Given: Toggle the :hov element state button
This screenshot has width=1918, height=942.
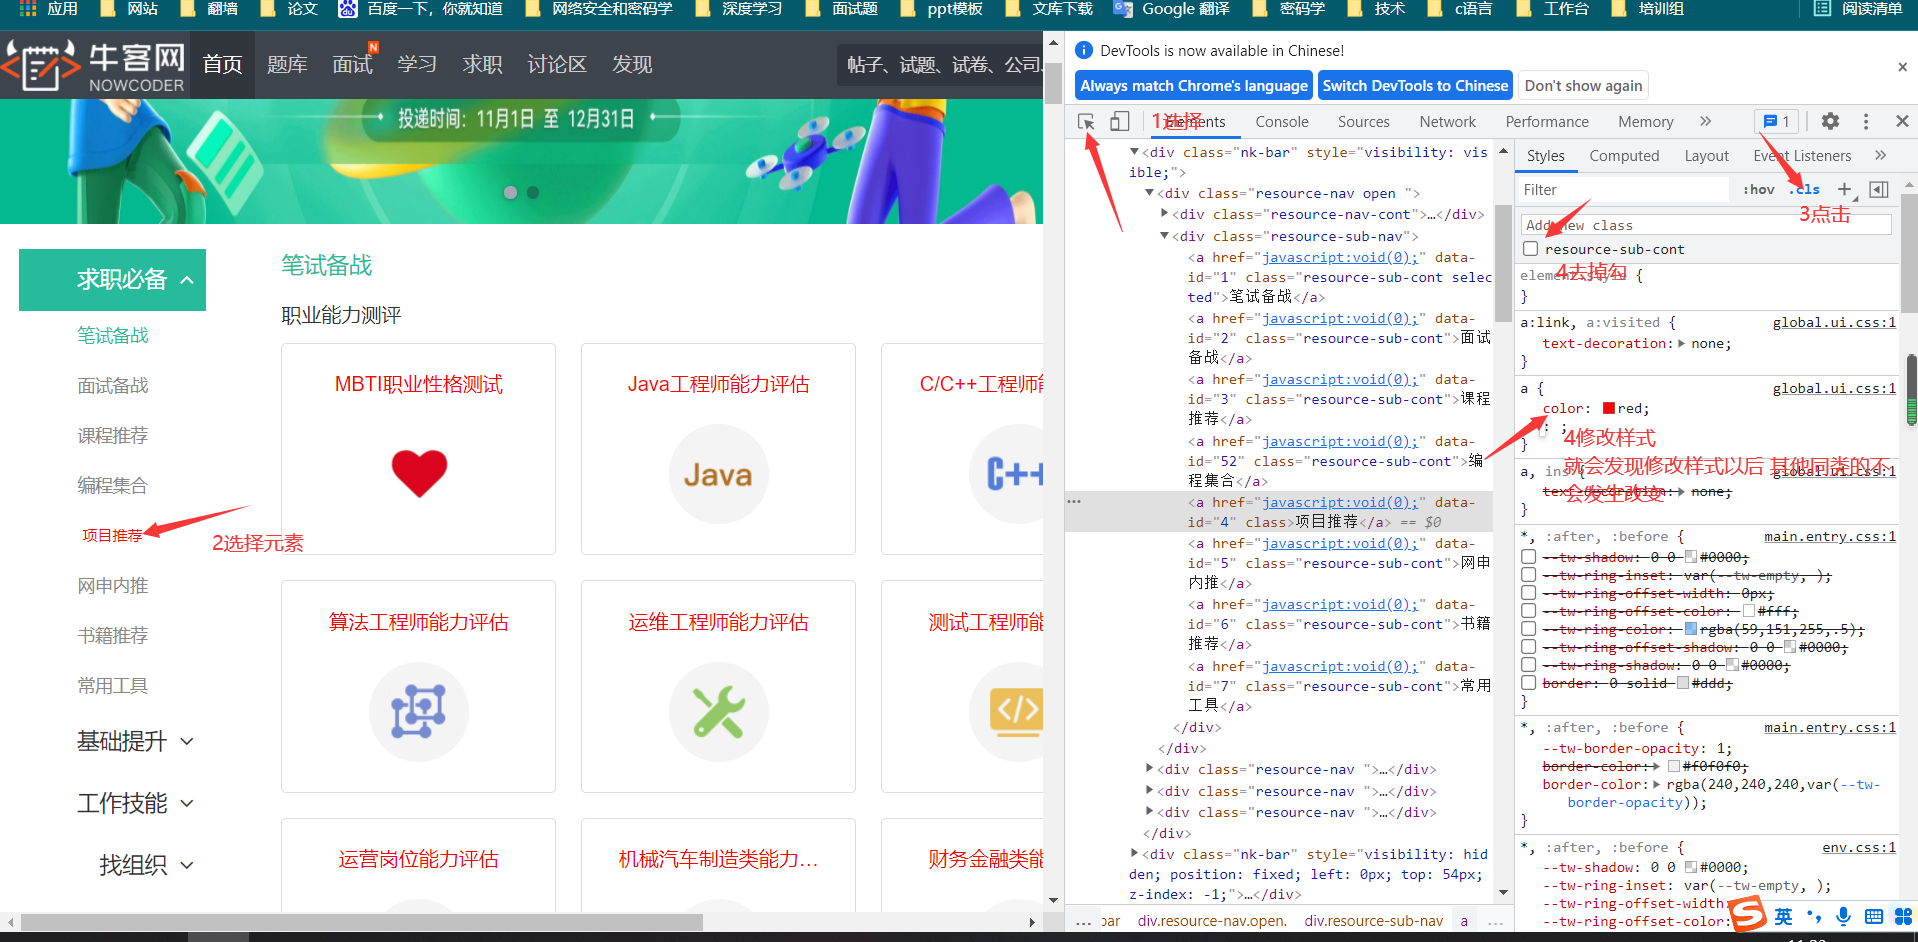Looking at the screenshot, I should click(x=1759, y=189).
